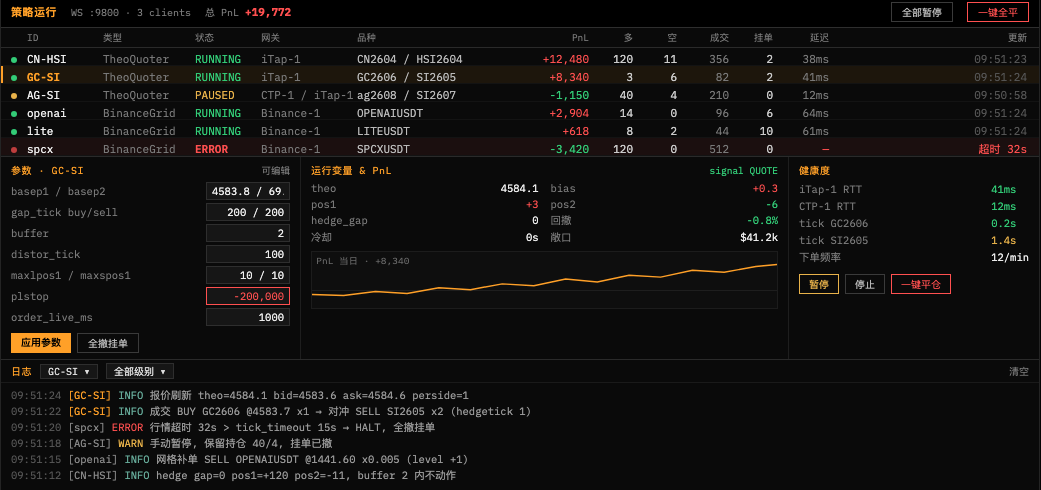Viewport: 1041px width, 490px height.
Task: Click the signal QUOTE label
Action: [x=744, y=171]
